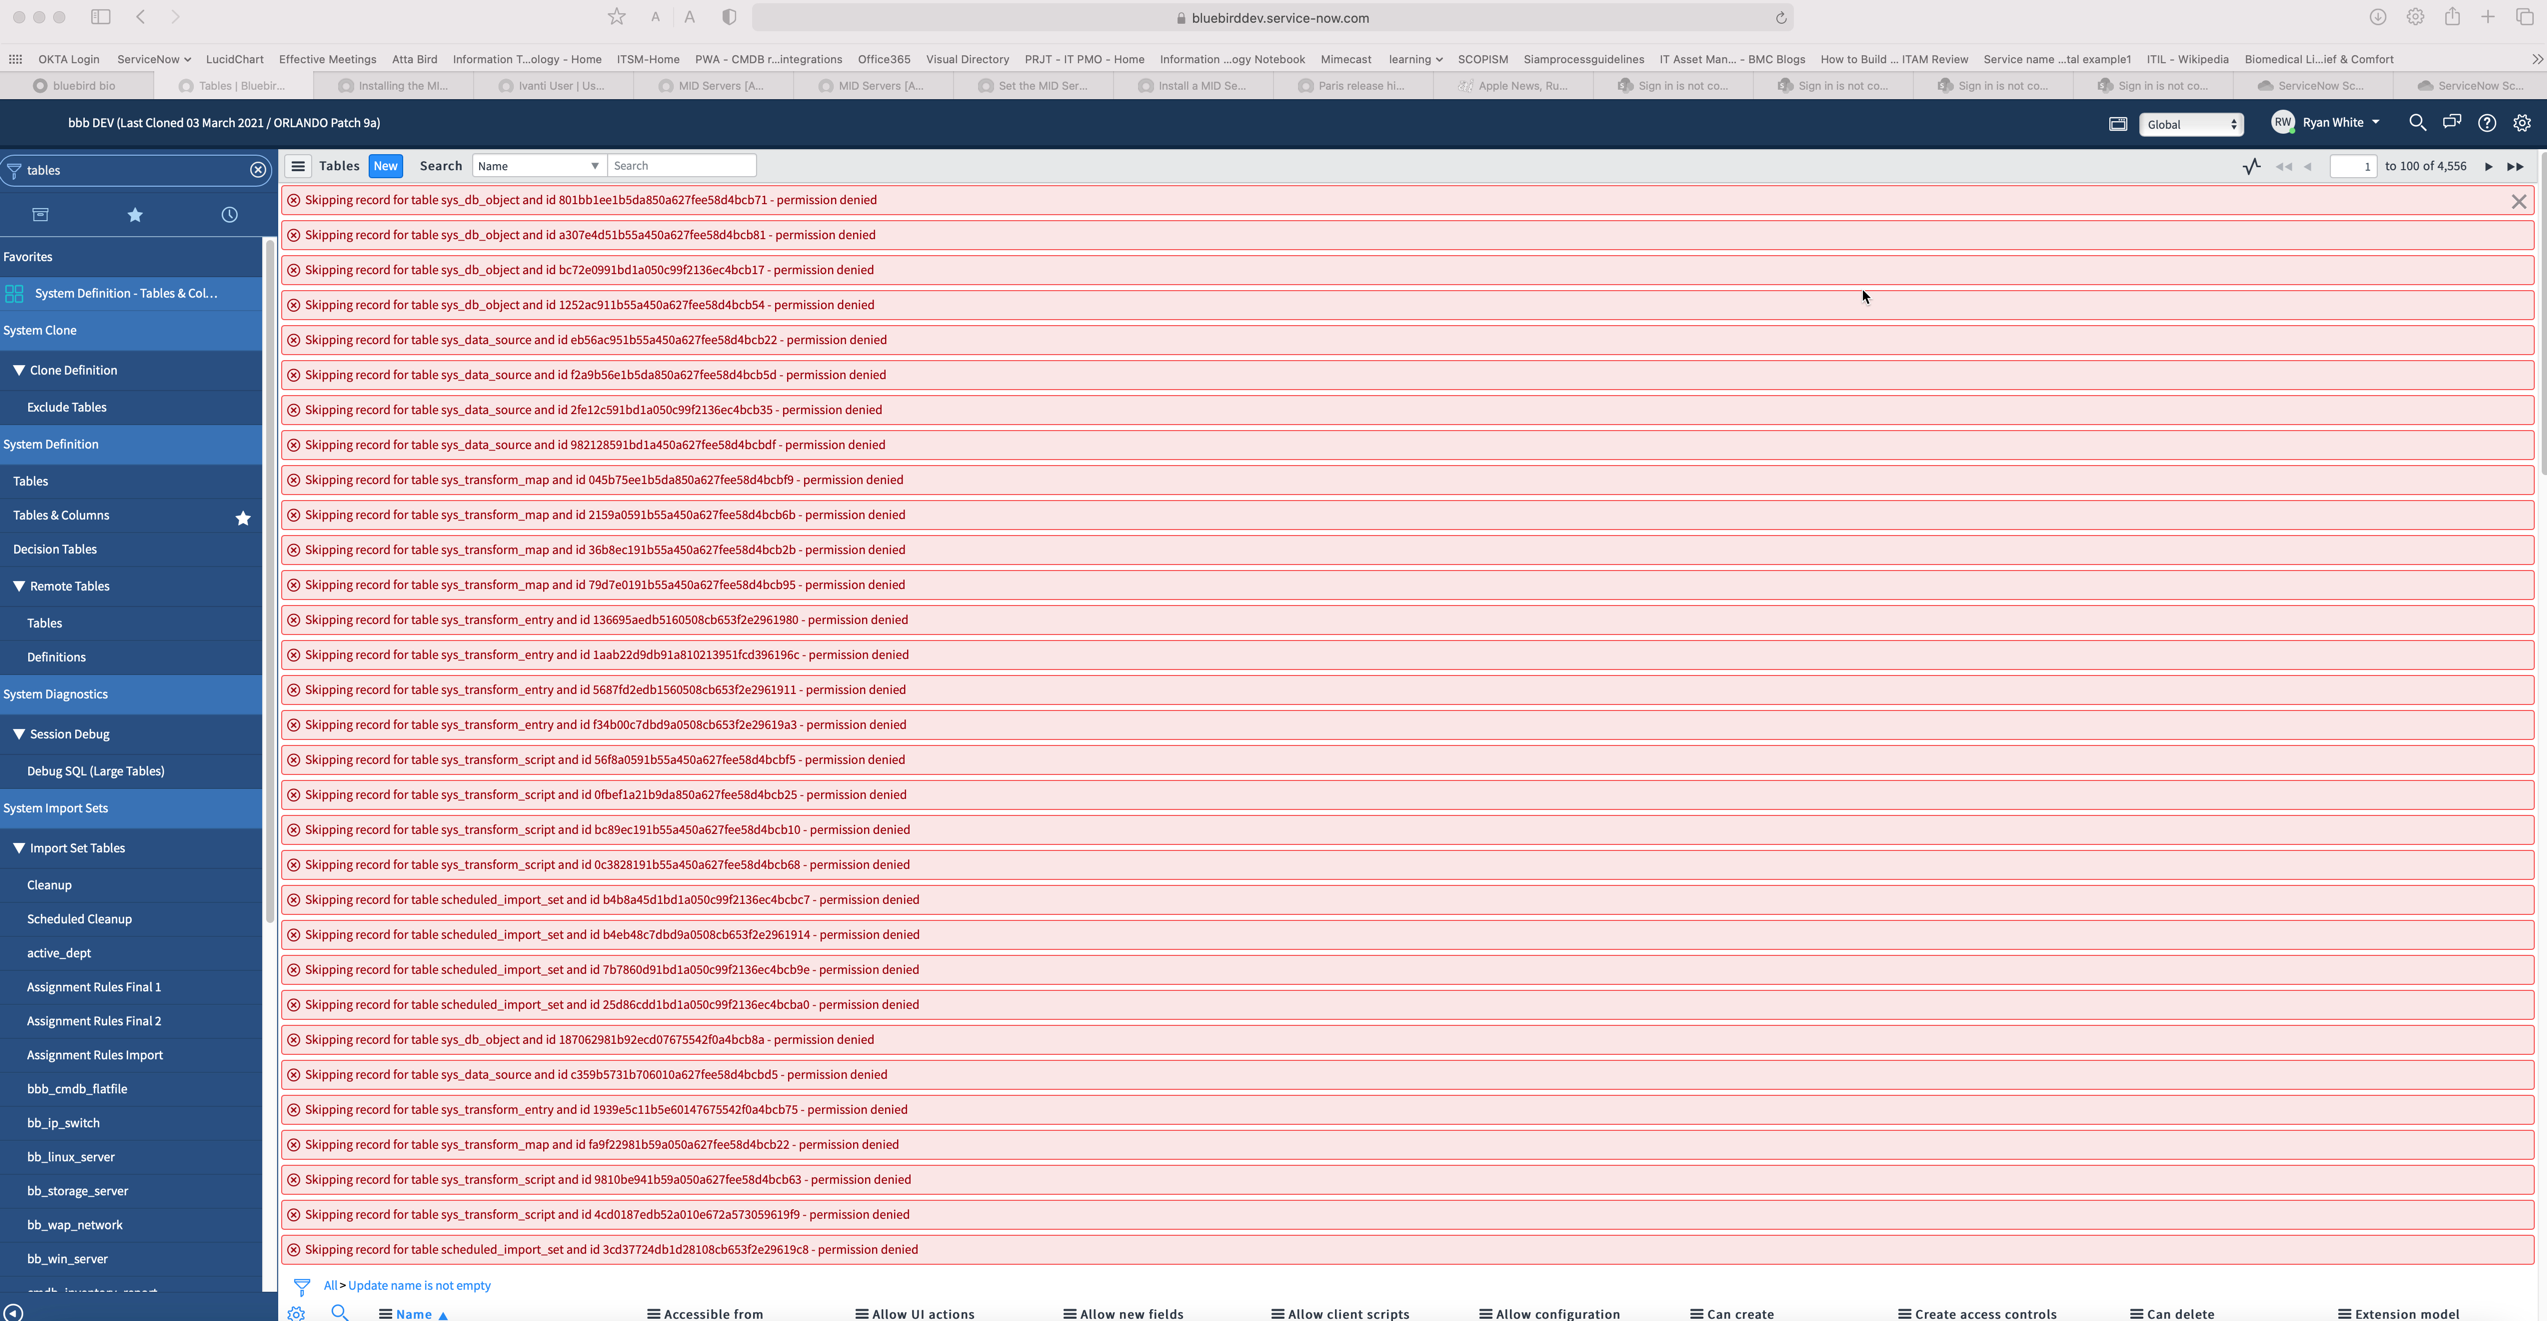The height and width of the screenshot is (1321, 2547).
Task: Open the list context menu hamburger icon
Action: 298,166
